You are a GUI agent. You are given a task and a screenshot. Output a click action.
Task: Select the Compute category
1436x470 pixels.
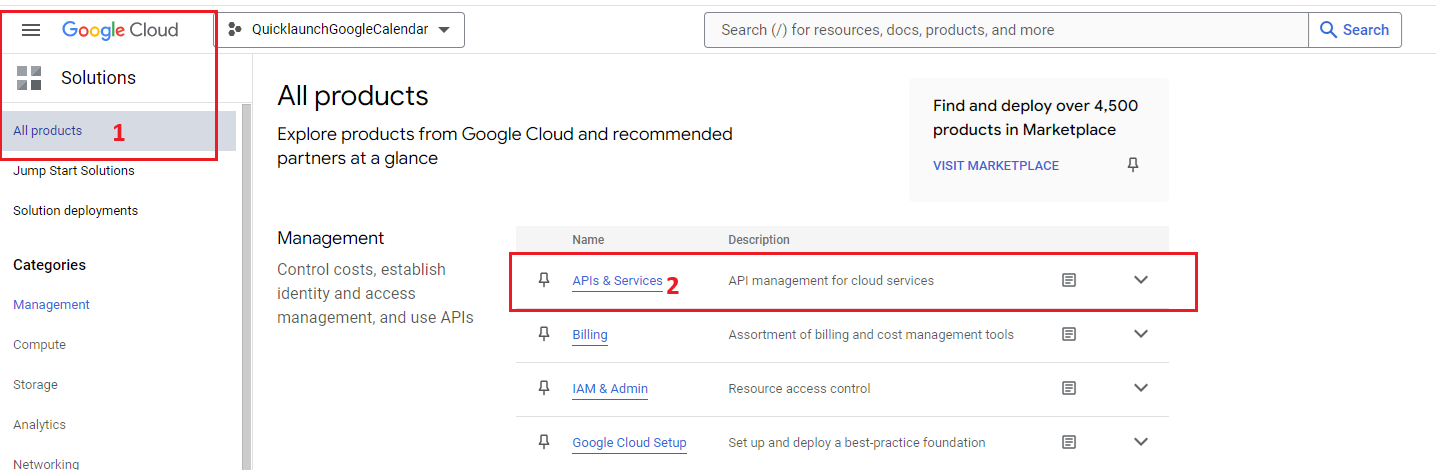(40, 345)
